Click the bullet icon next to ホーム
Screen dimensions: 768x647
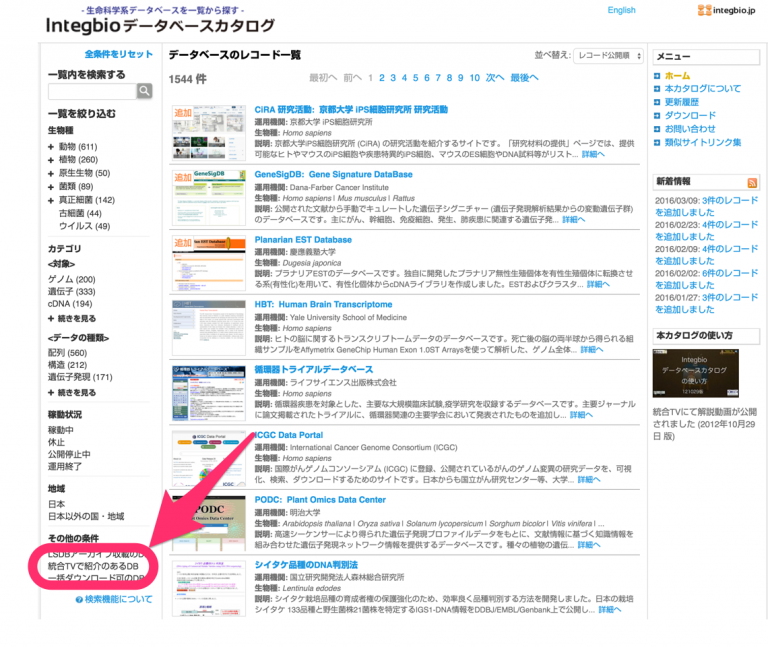[657, 76]
